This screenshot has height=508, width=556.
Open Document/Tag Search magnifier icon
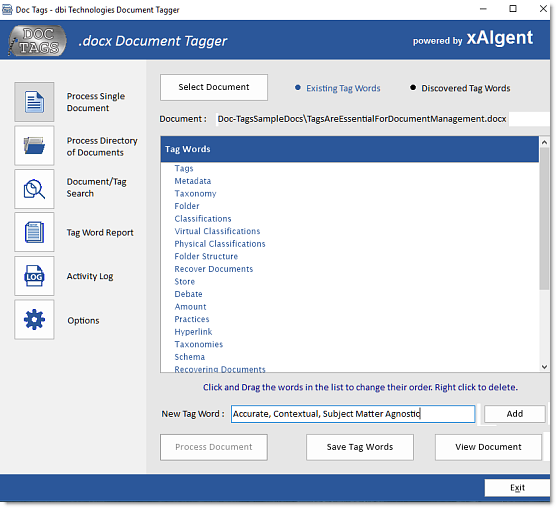[34, 189]
